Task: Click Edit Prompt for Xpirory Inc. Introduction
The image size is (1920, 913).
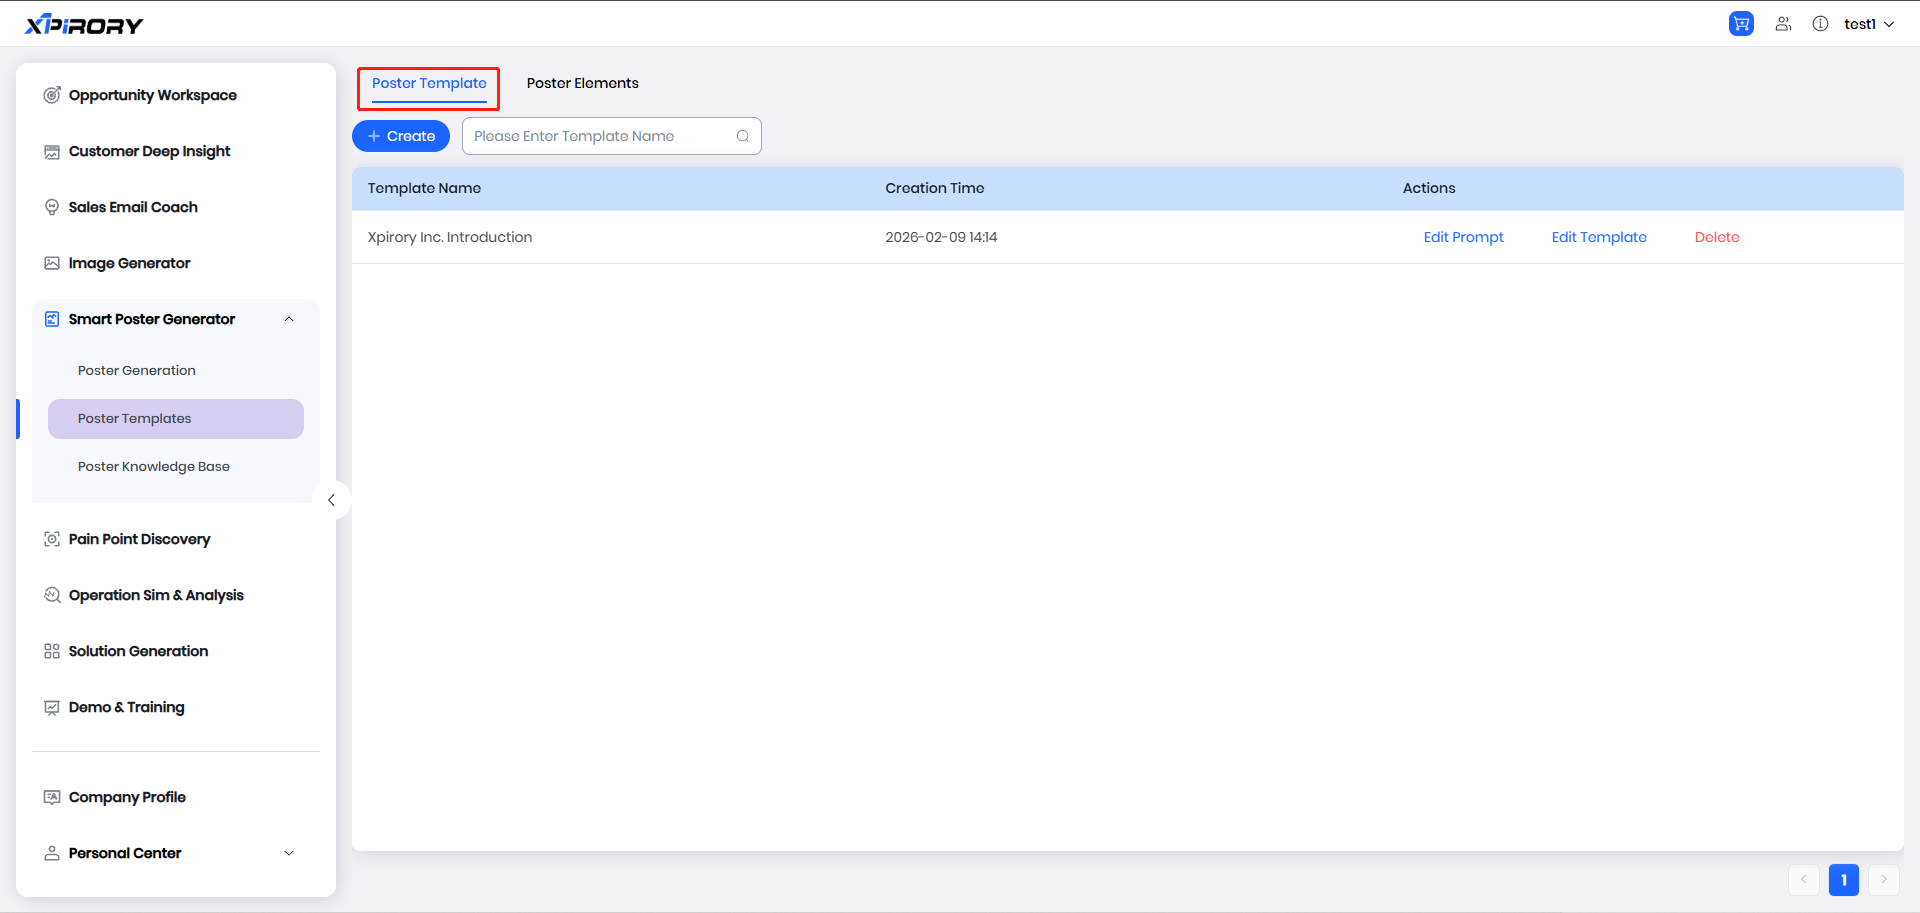Action: pyautogui.click(x=1463, y=237)
